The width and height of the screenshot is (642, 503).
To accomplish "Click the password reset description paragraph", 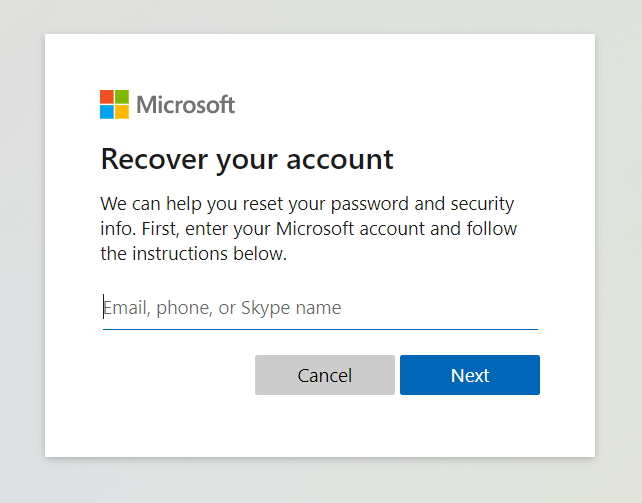I will click(309, 229).
